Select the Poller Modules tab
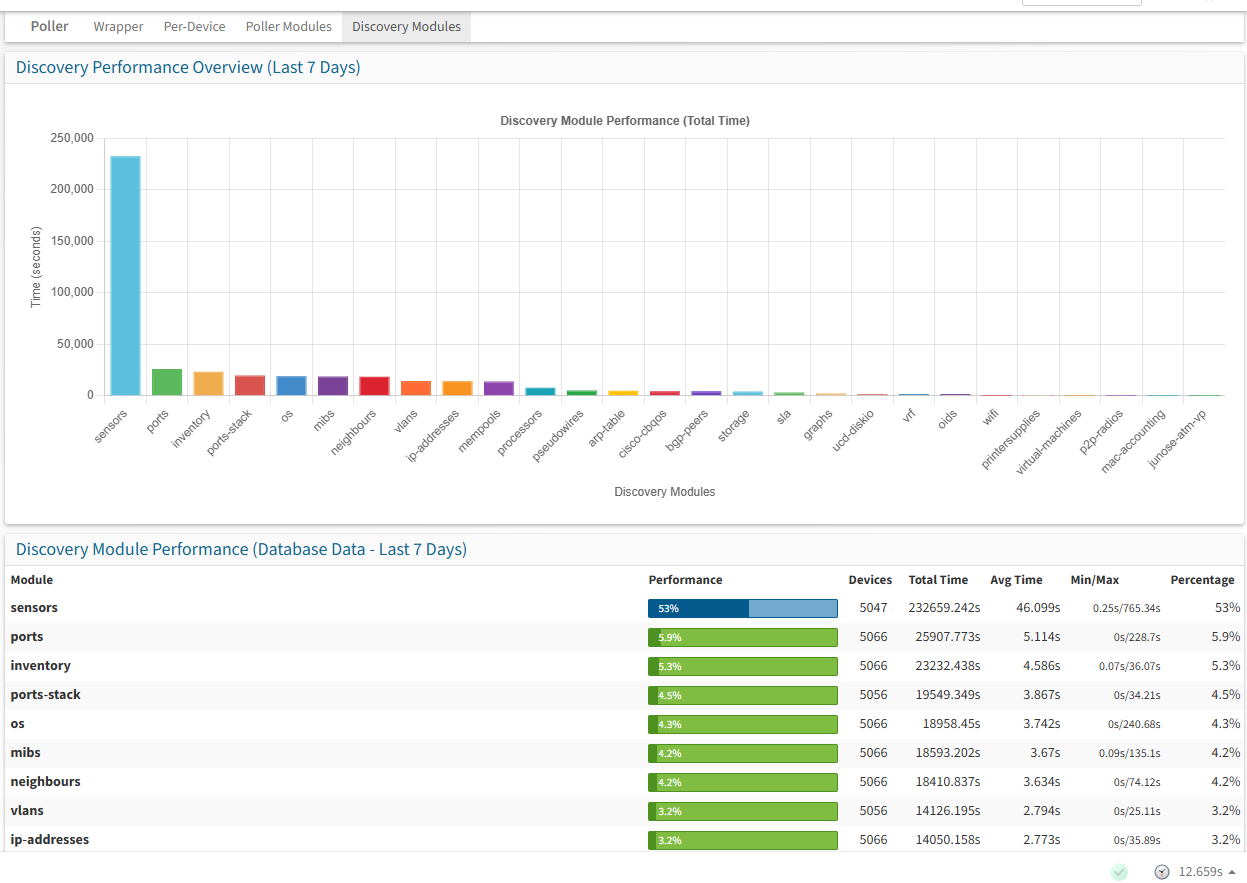The width and height of the screenshot is (1247, 883). pyautogui.click(x=288, y=27)
